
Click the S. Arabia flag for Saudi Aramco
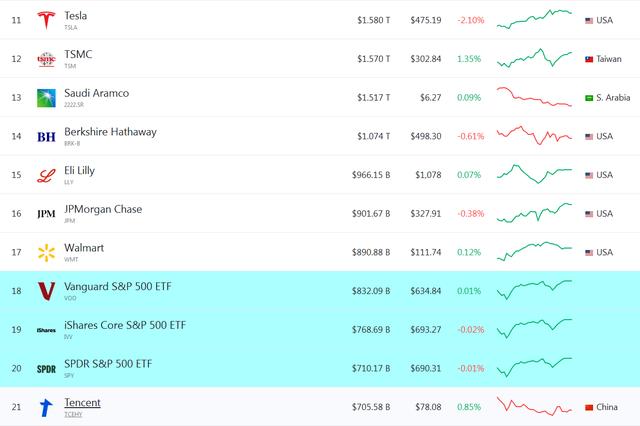[x=589, y=98]
